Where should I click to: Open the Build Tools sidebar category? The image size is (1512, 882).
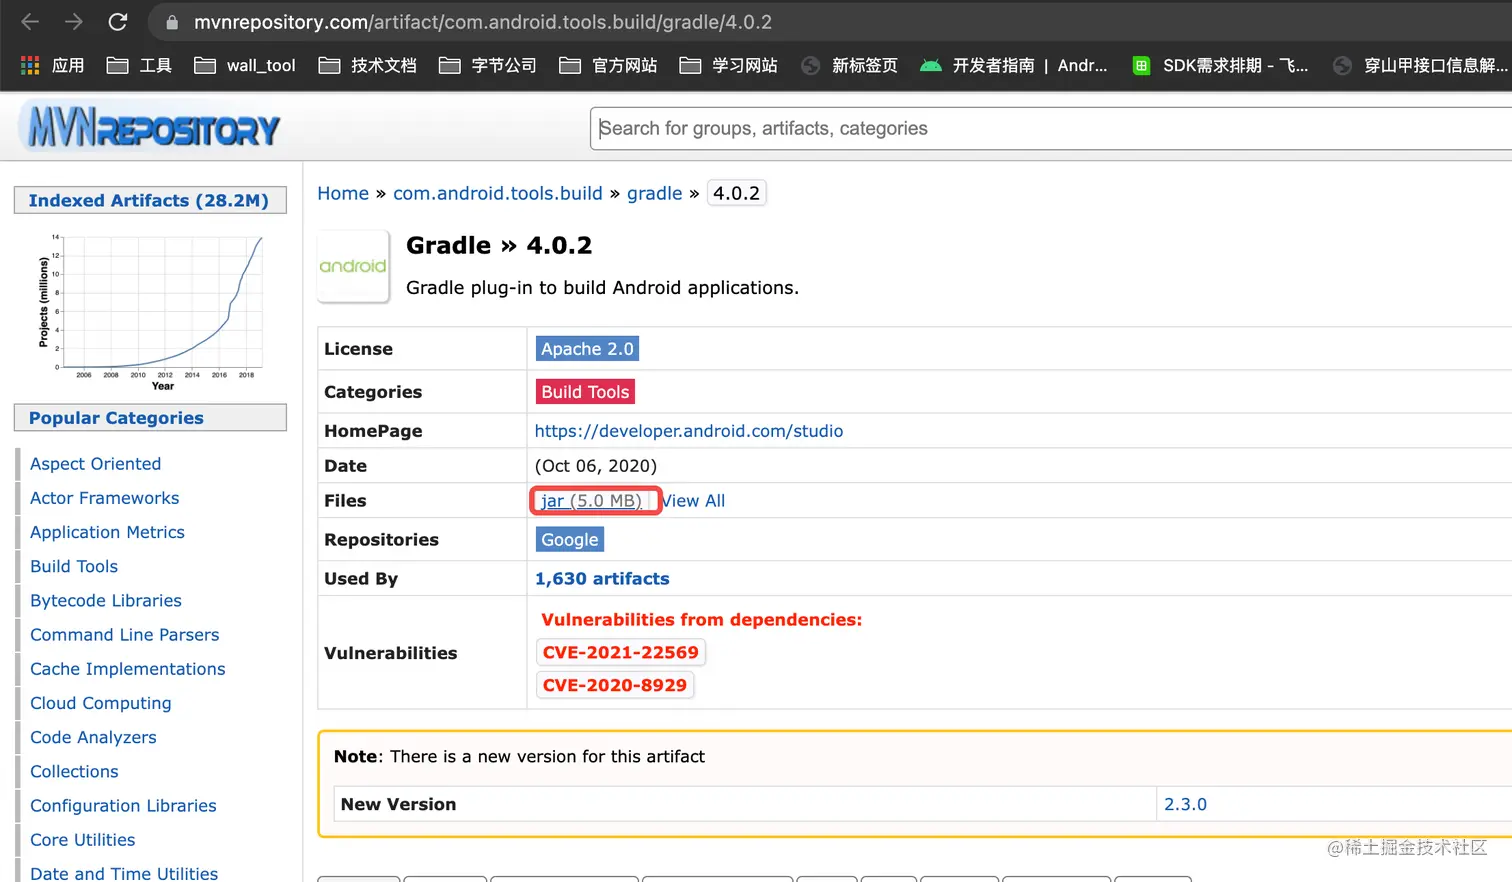click(74, 566)
